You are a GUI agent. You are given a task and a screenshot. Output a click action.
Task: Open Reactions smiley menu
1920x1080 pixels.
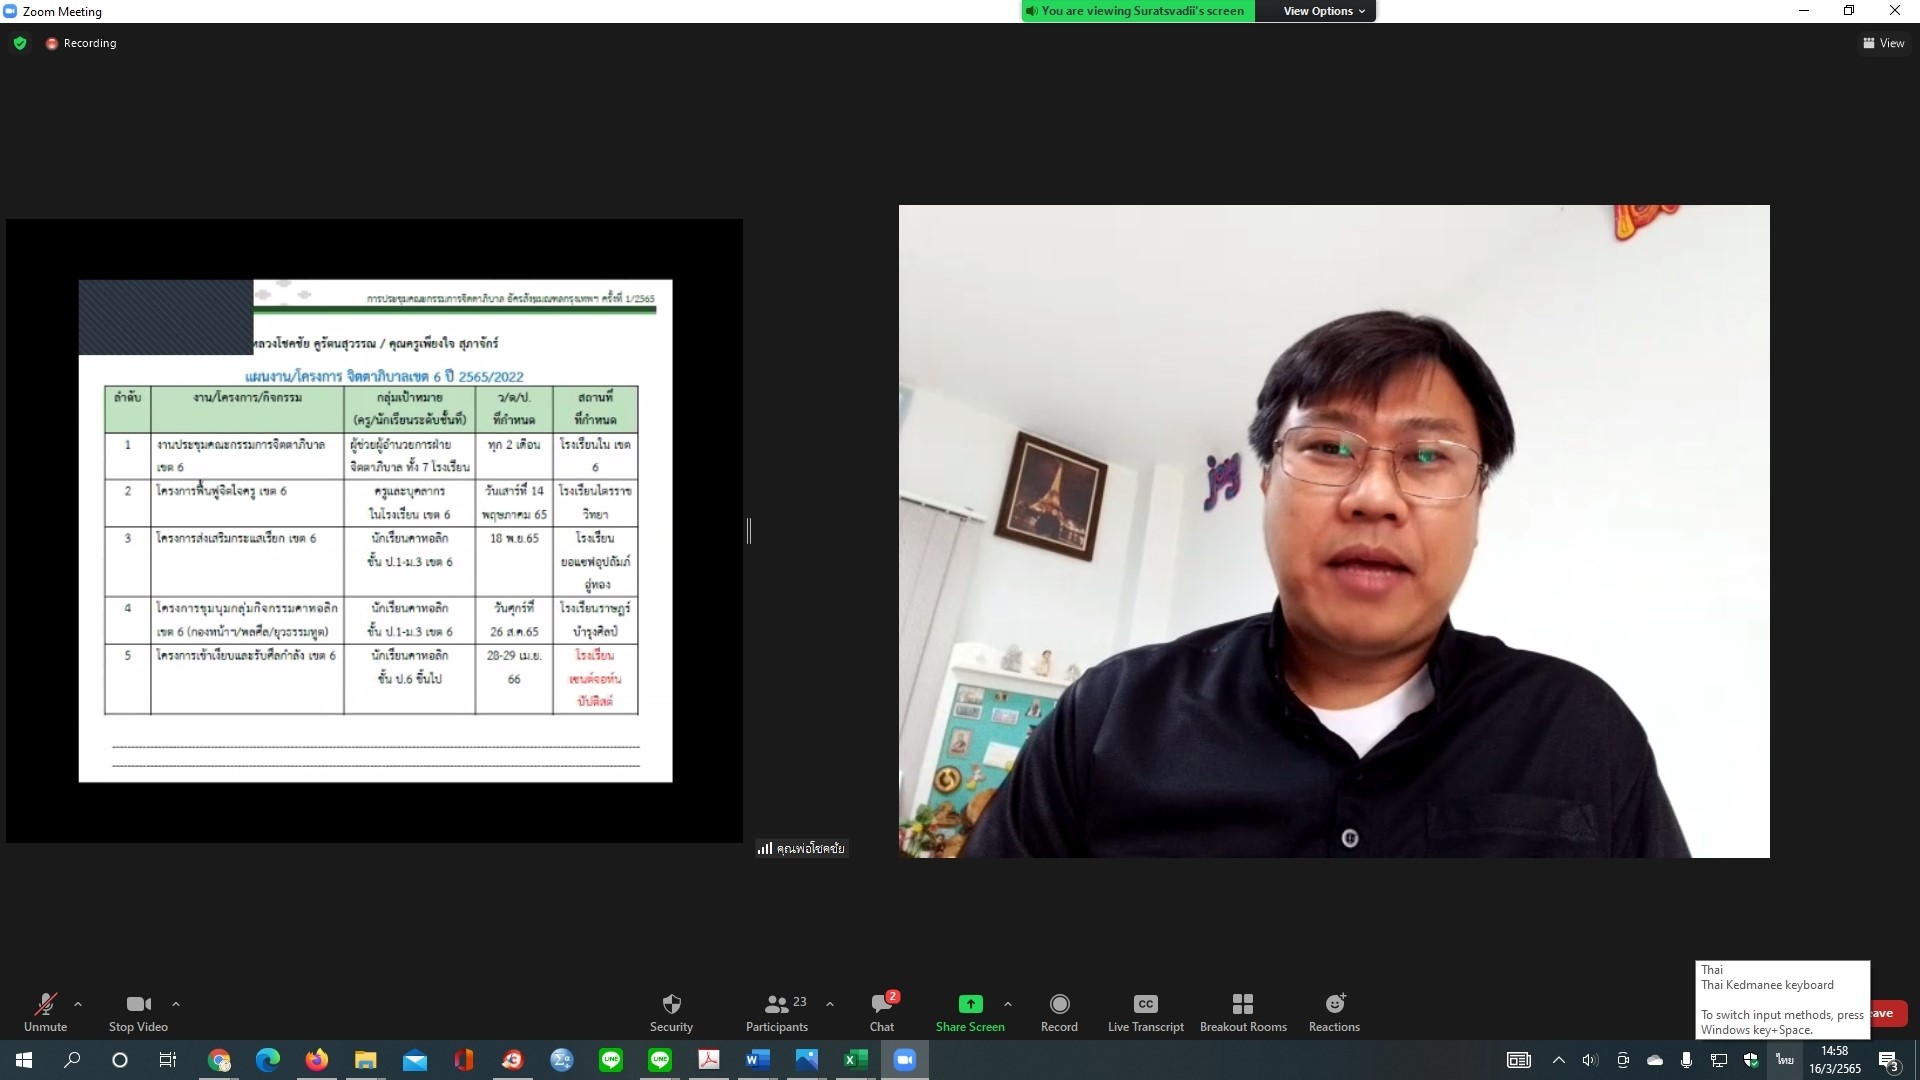coord(1334,1012)
